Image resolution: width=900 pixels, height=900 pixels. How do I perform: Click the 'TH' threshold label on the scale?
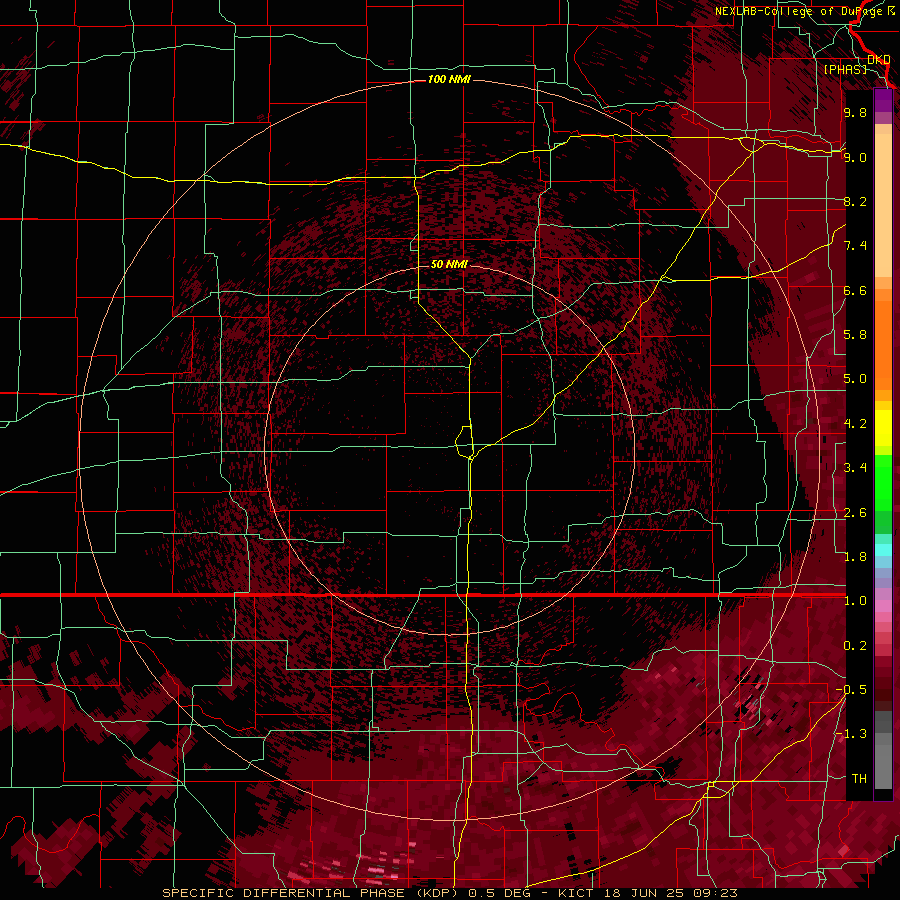(x=859, y=779)
